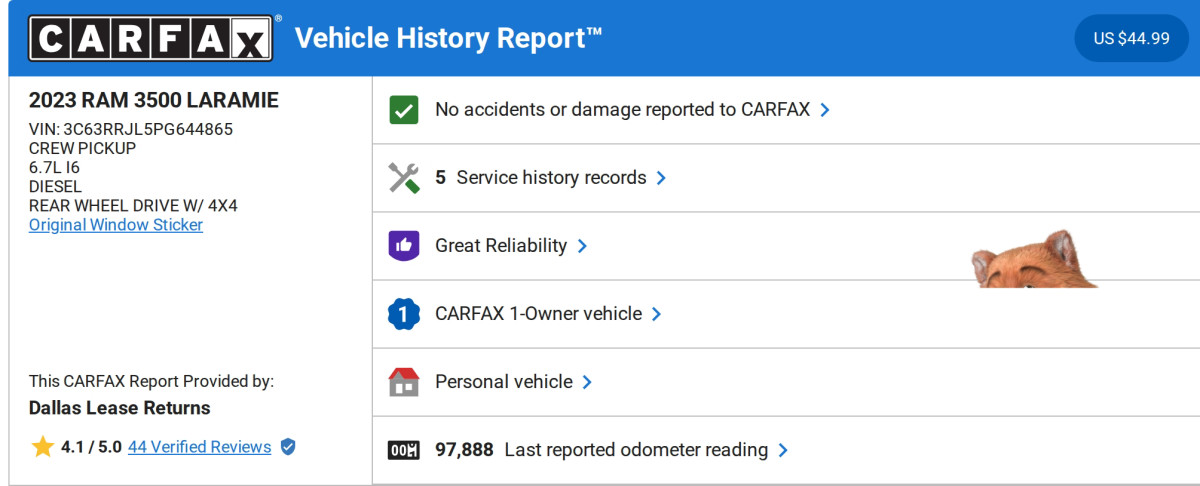Viewport: 1200px width, 486px height.
Task: Expand the Last reported odometer reading chevron
Action: pyautogui.click(x=783, y=450)
